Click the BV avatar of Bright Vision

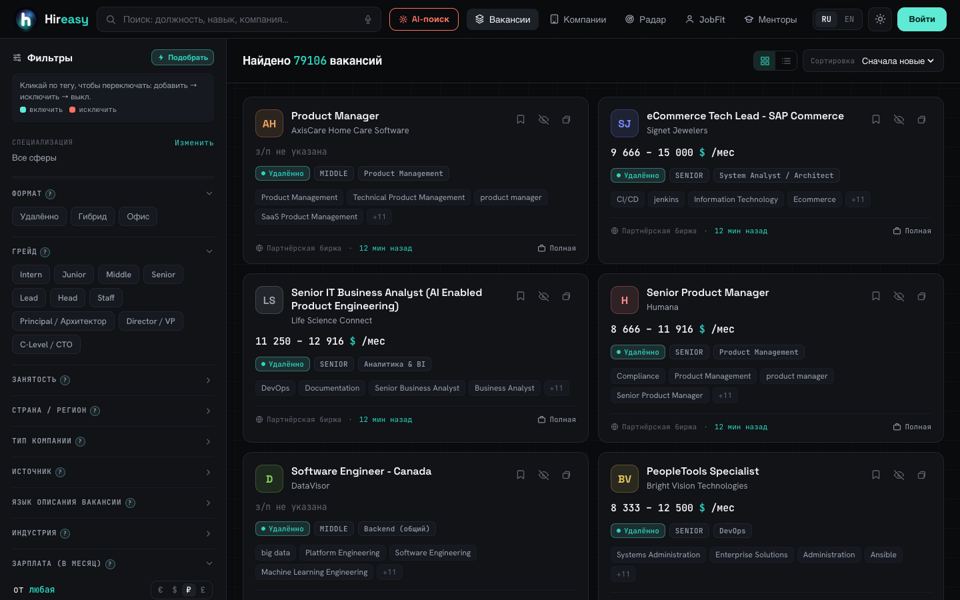click(x=624, y=479)
